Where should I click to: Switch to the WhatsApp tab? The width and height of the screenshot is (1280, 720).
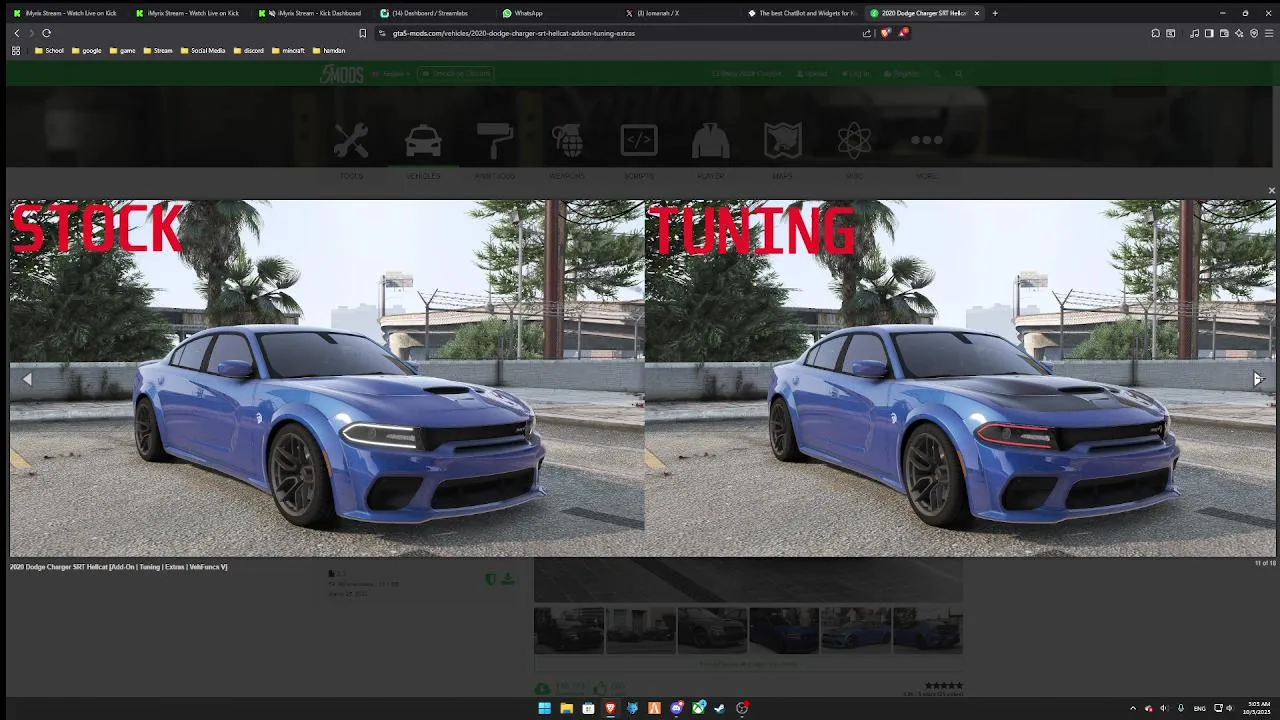click(x=557, y=13)
